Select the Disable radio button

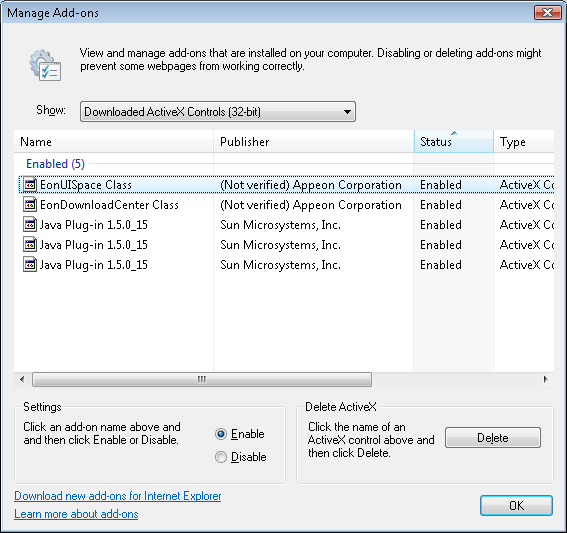[x=221, y=457]
